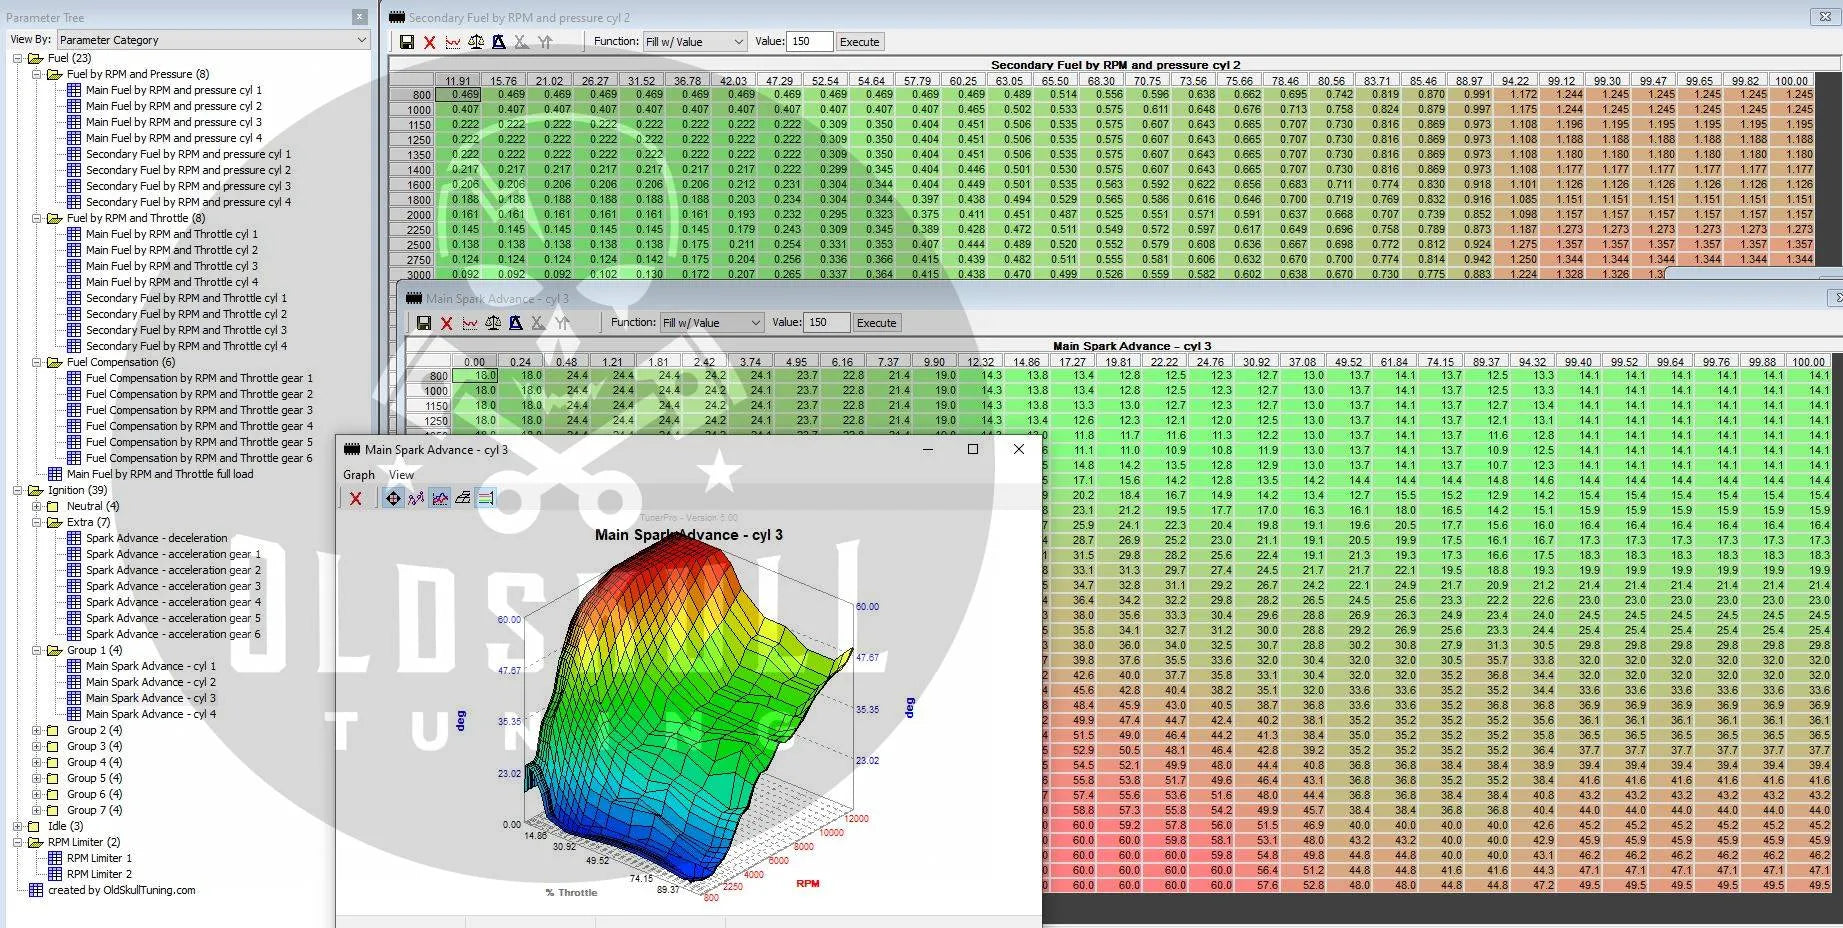Click the balance scales icon in Secondary Fuel toolbar
The width and height of the screenshot is (1843, 928).
click(476, 42)
